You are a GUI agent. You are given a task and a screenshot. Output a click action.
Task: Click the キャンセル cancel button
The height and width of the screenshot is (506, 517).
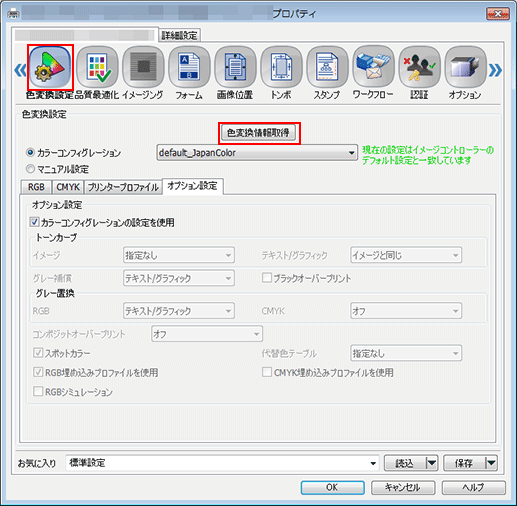tap(403, 487)
